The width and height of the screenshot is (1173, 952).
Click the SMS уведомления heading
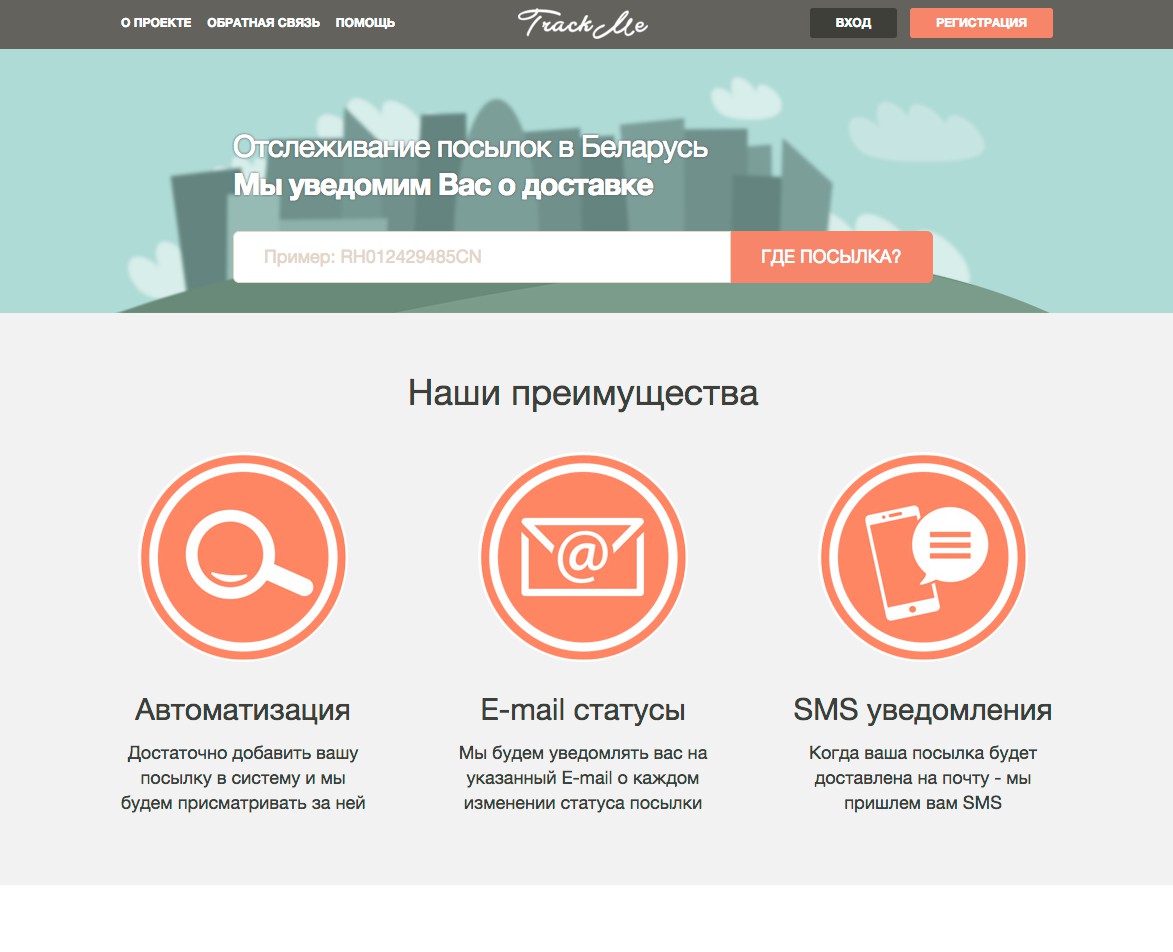(922, 710)
